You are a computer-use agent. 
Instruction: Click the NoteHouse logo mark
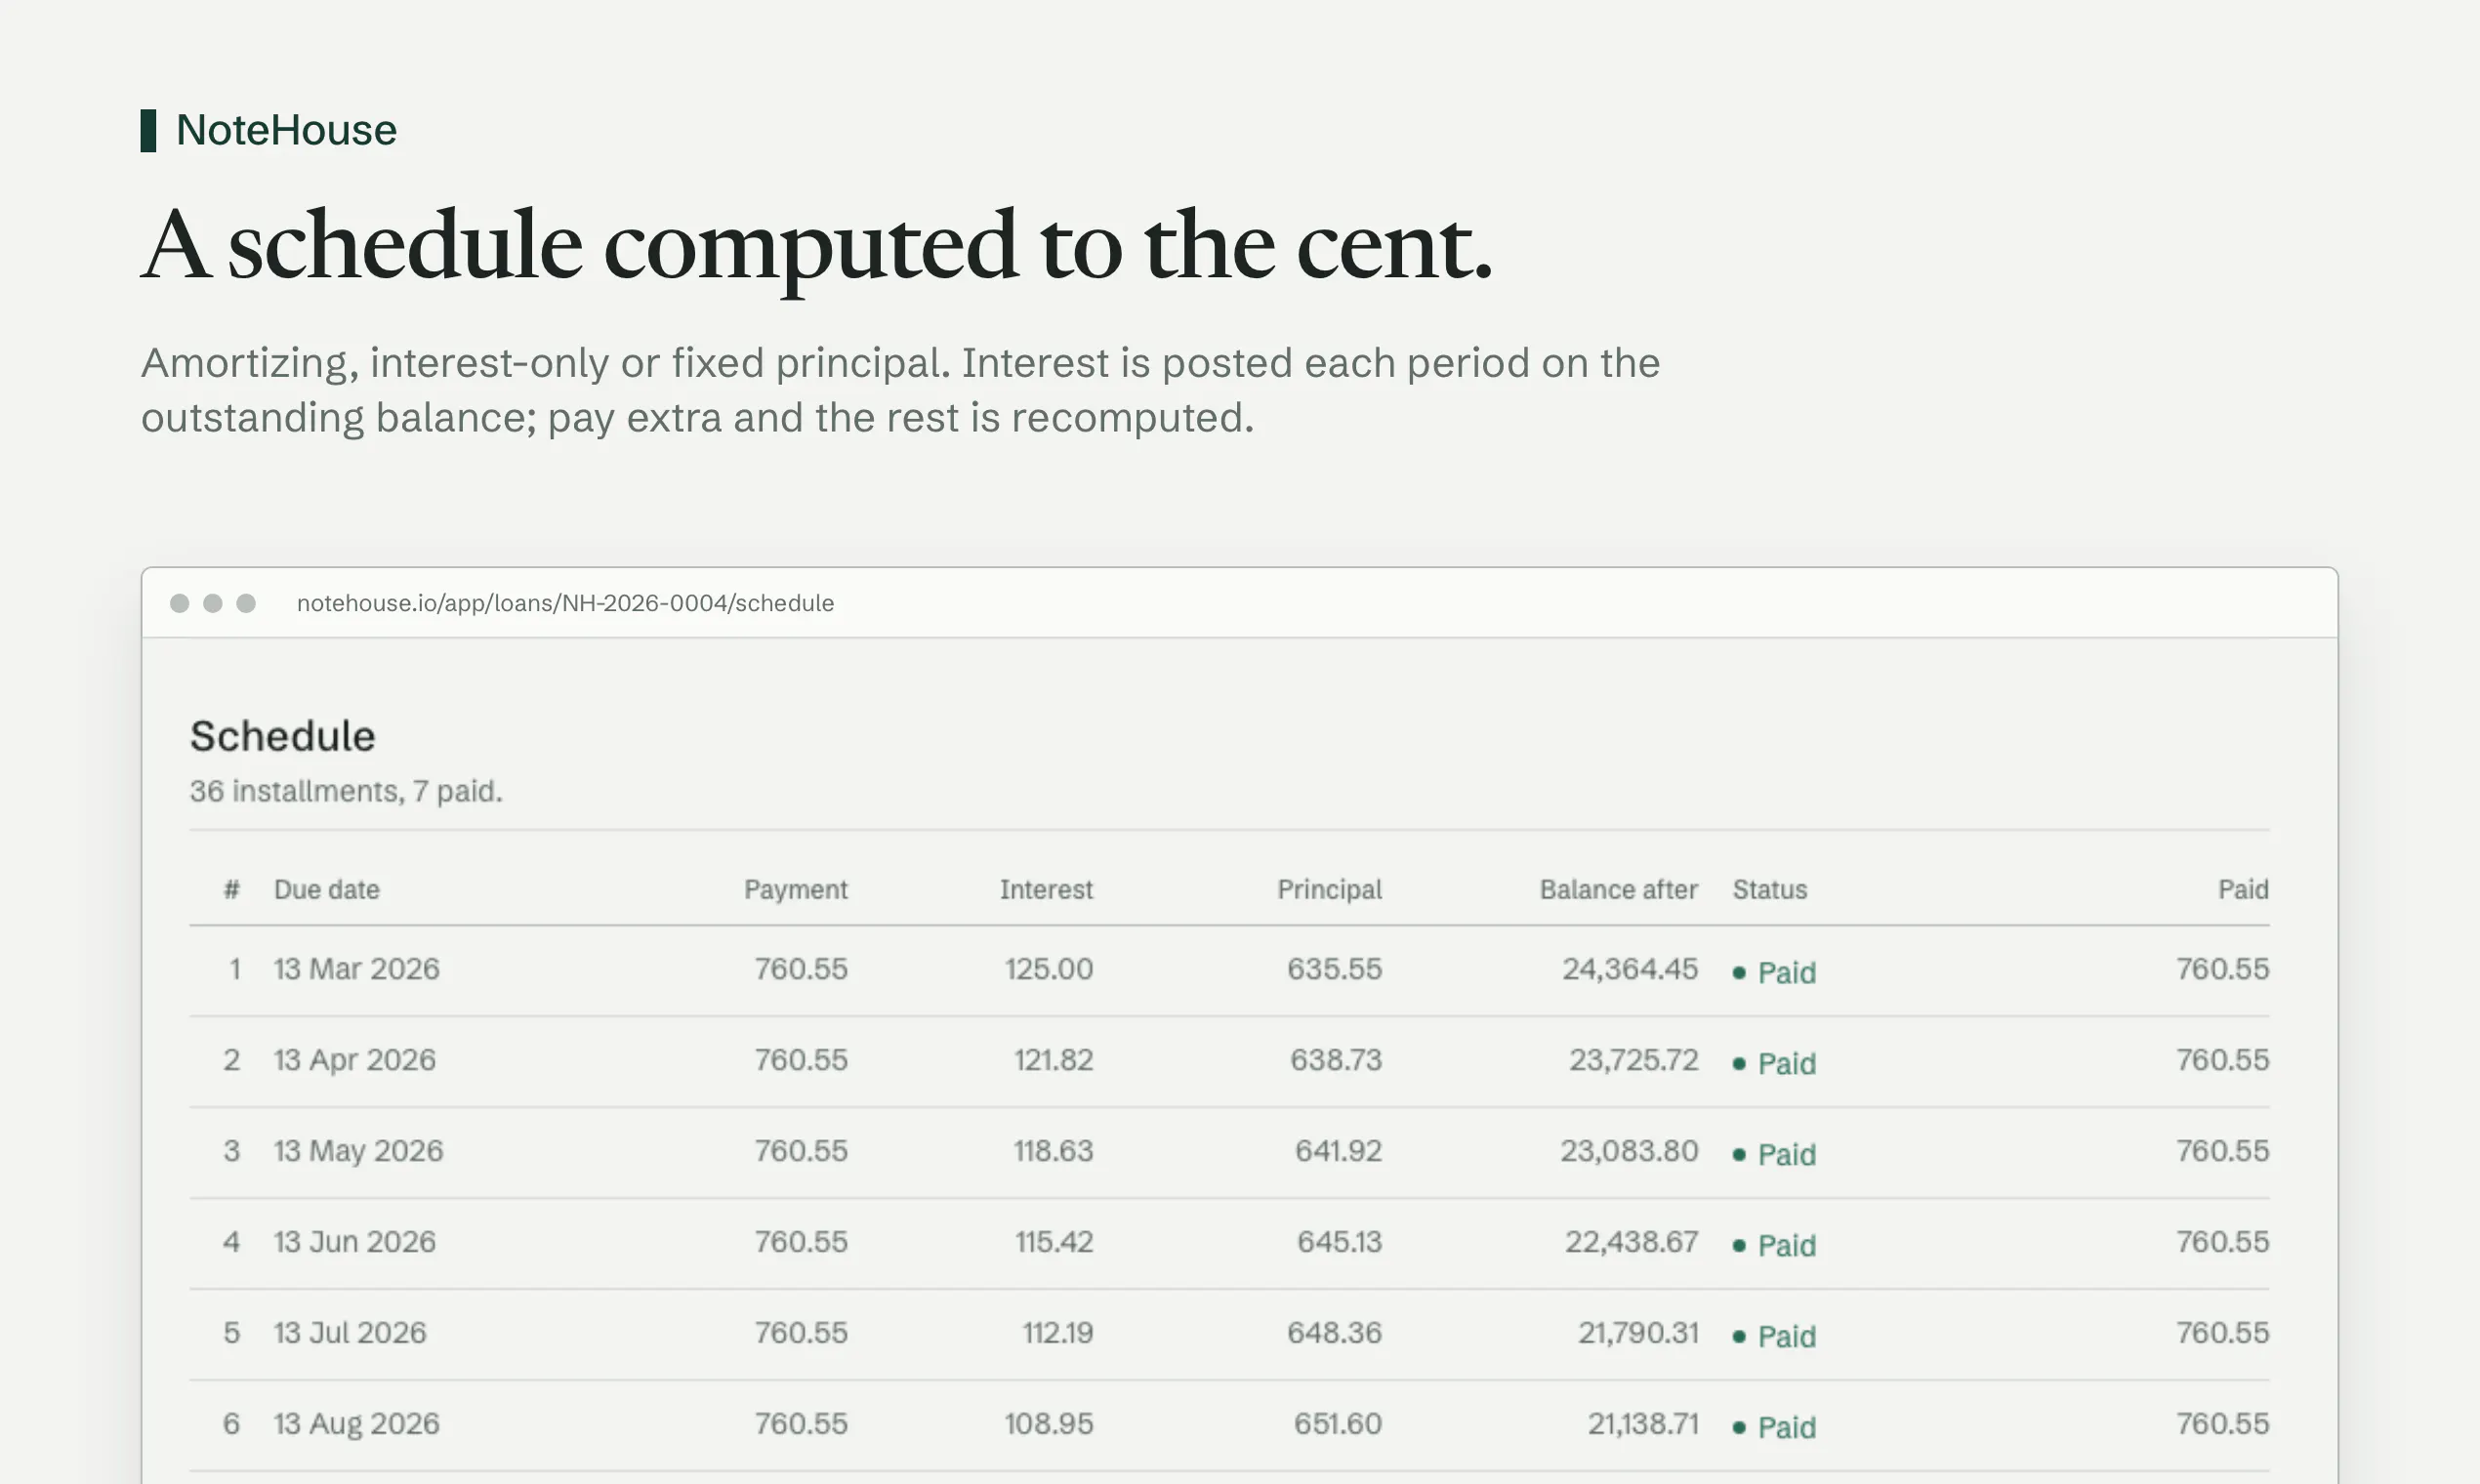point(148,131)
